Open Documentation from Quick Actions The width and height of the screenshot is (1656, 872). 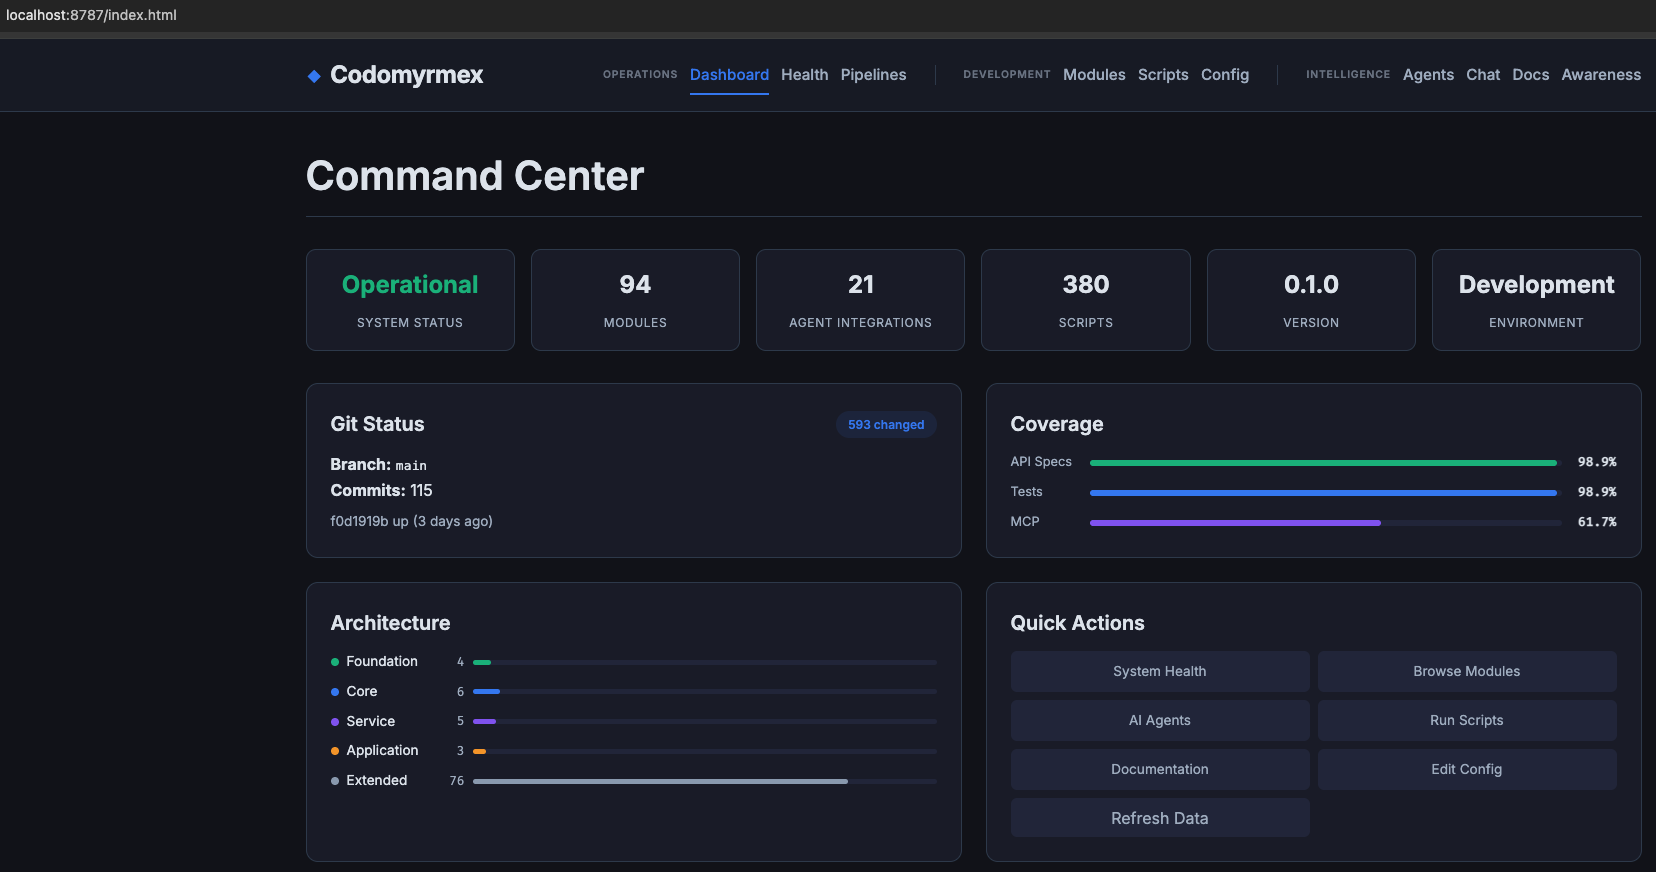point(1159,769)
